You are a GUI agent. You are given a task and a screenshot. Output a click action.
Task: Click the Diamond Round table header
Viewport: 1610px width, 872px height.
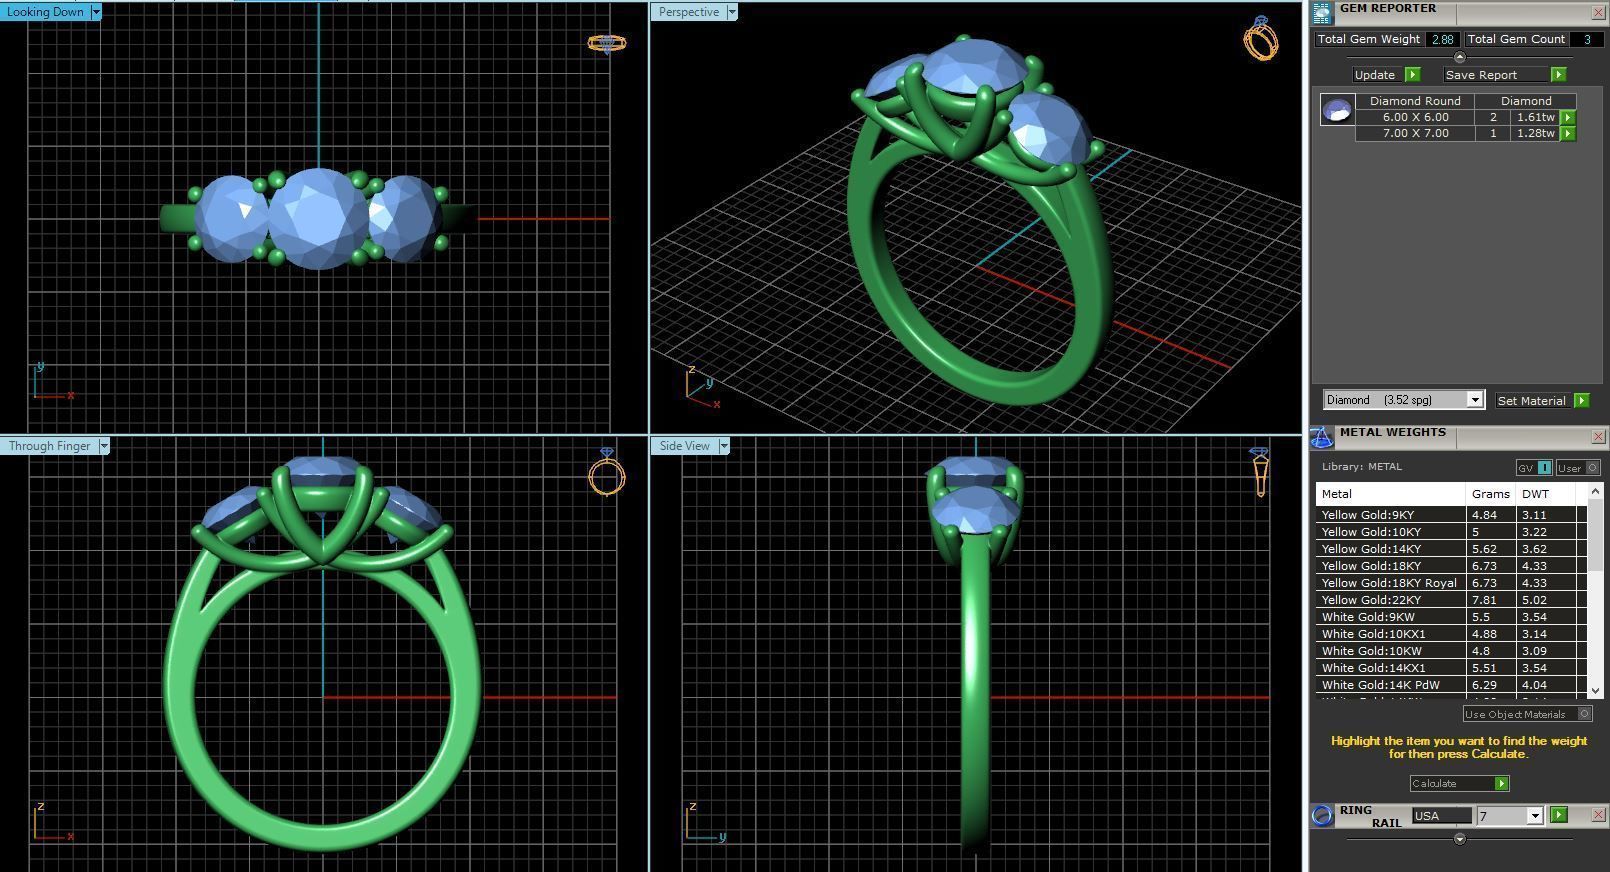click(x=1415, y=101)
